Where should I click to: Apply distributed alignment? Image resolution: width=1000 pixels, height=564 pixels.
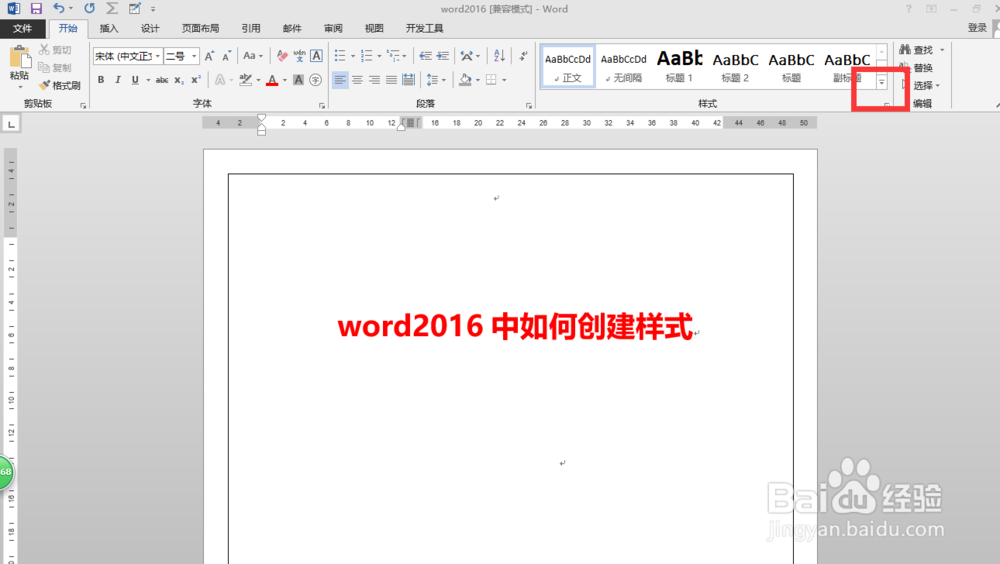pyautogui.click(x=409, y=80)
